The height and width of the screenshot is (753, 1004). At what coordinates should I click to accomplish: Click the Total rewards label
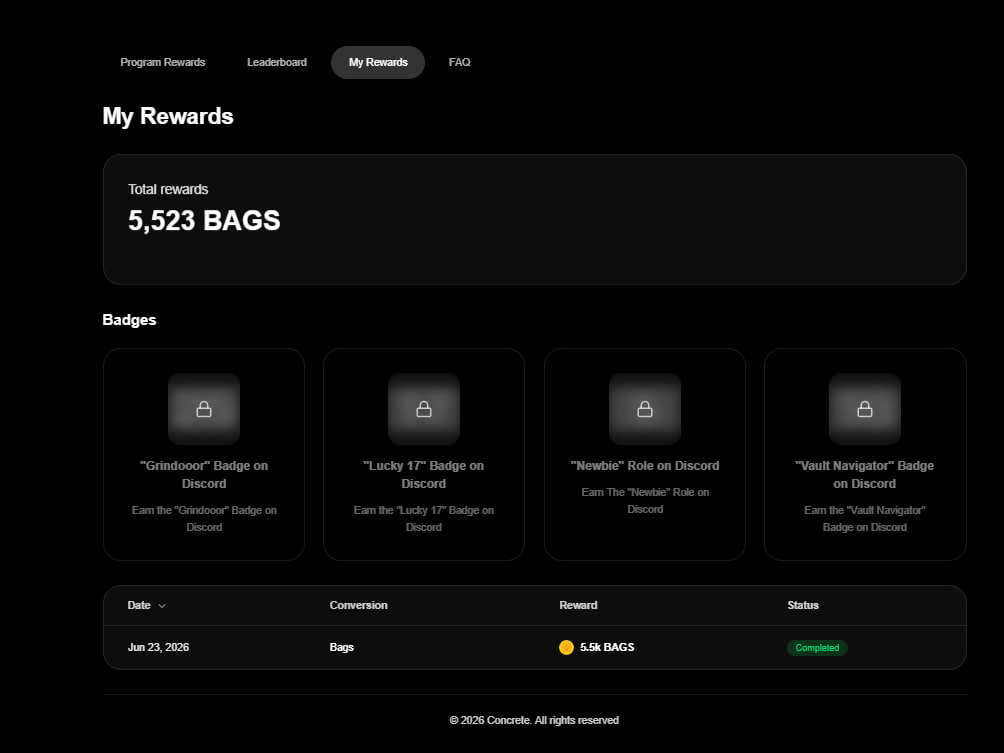click(x=168, y=190)
